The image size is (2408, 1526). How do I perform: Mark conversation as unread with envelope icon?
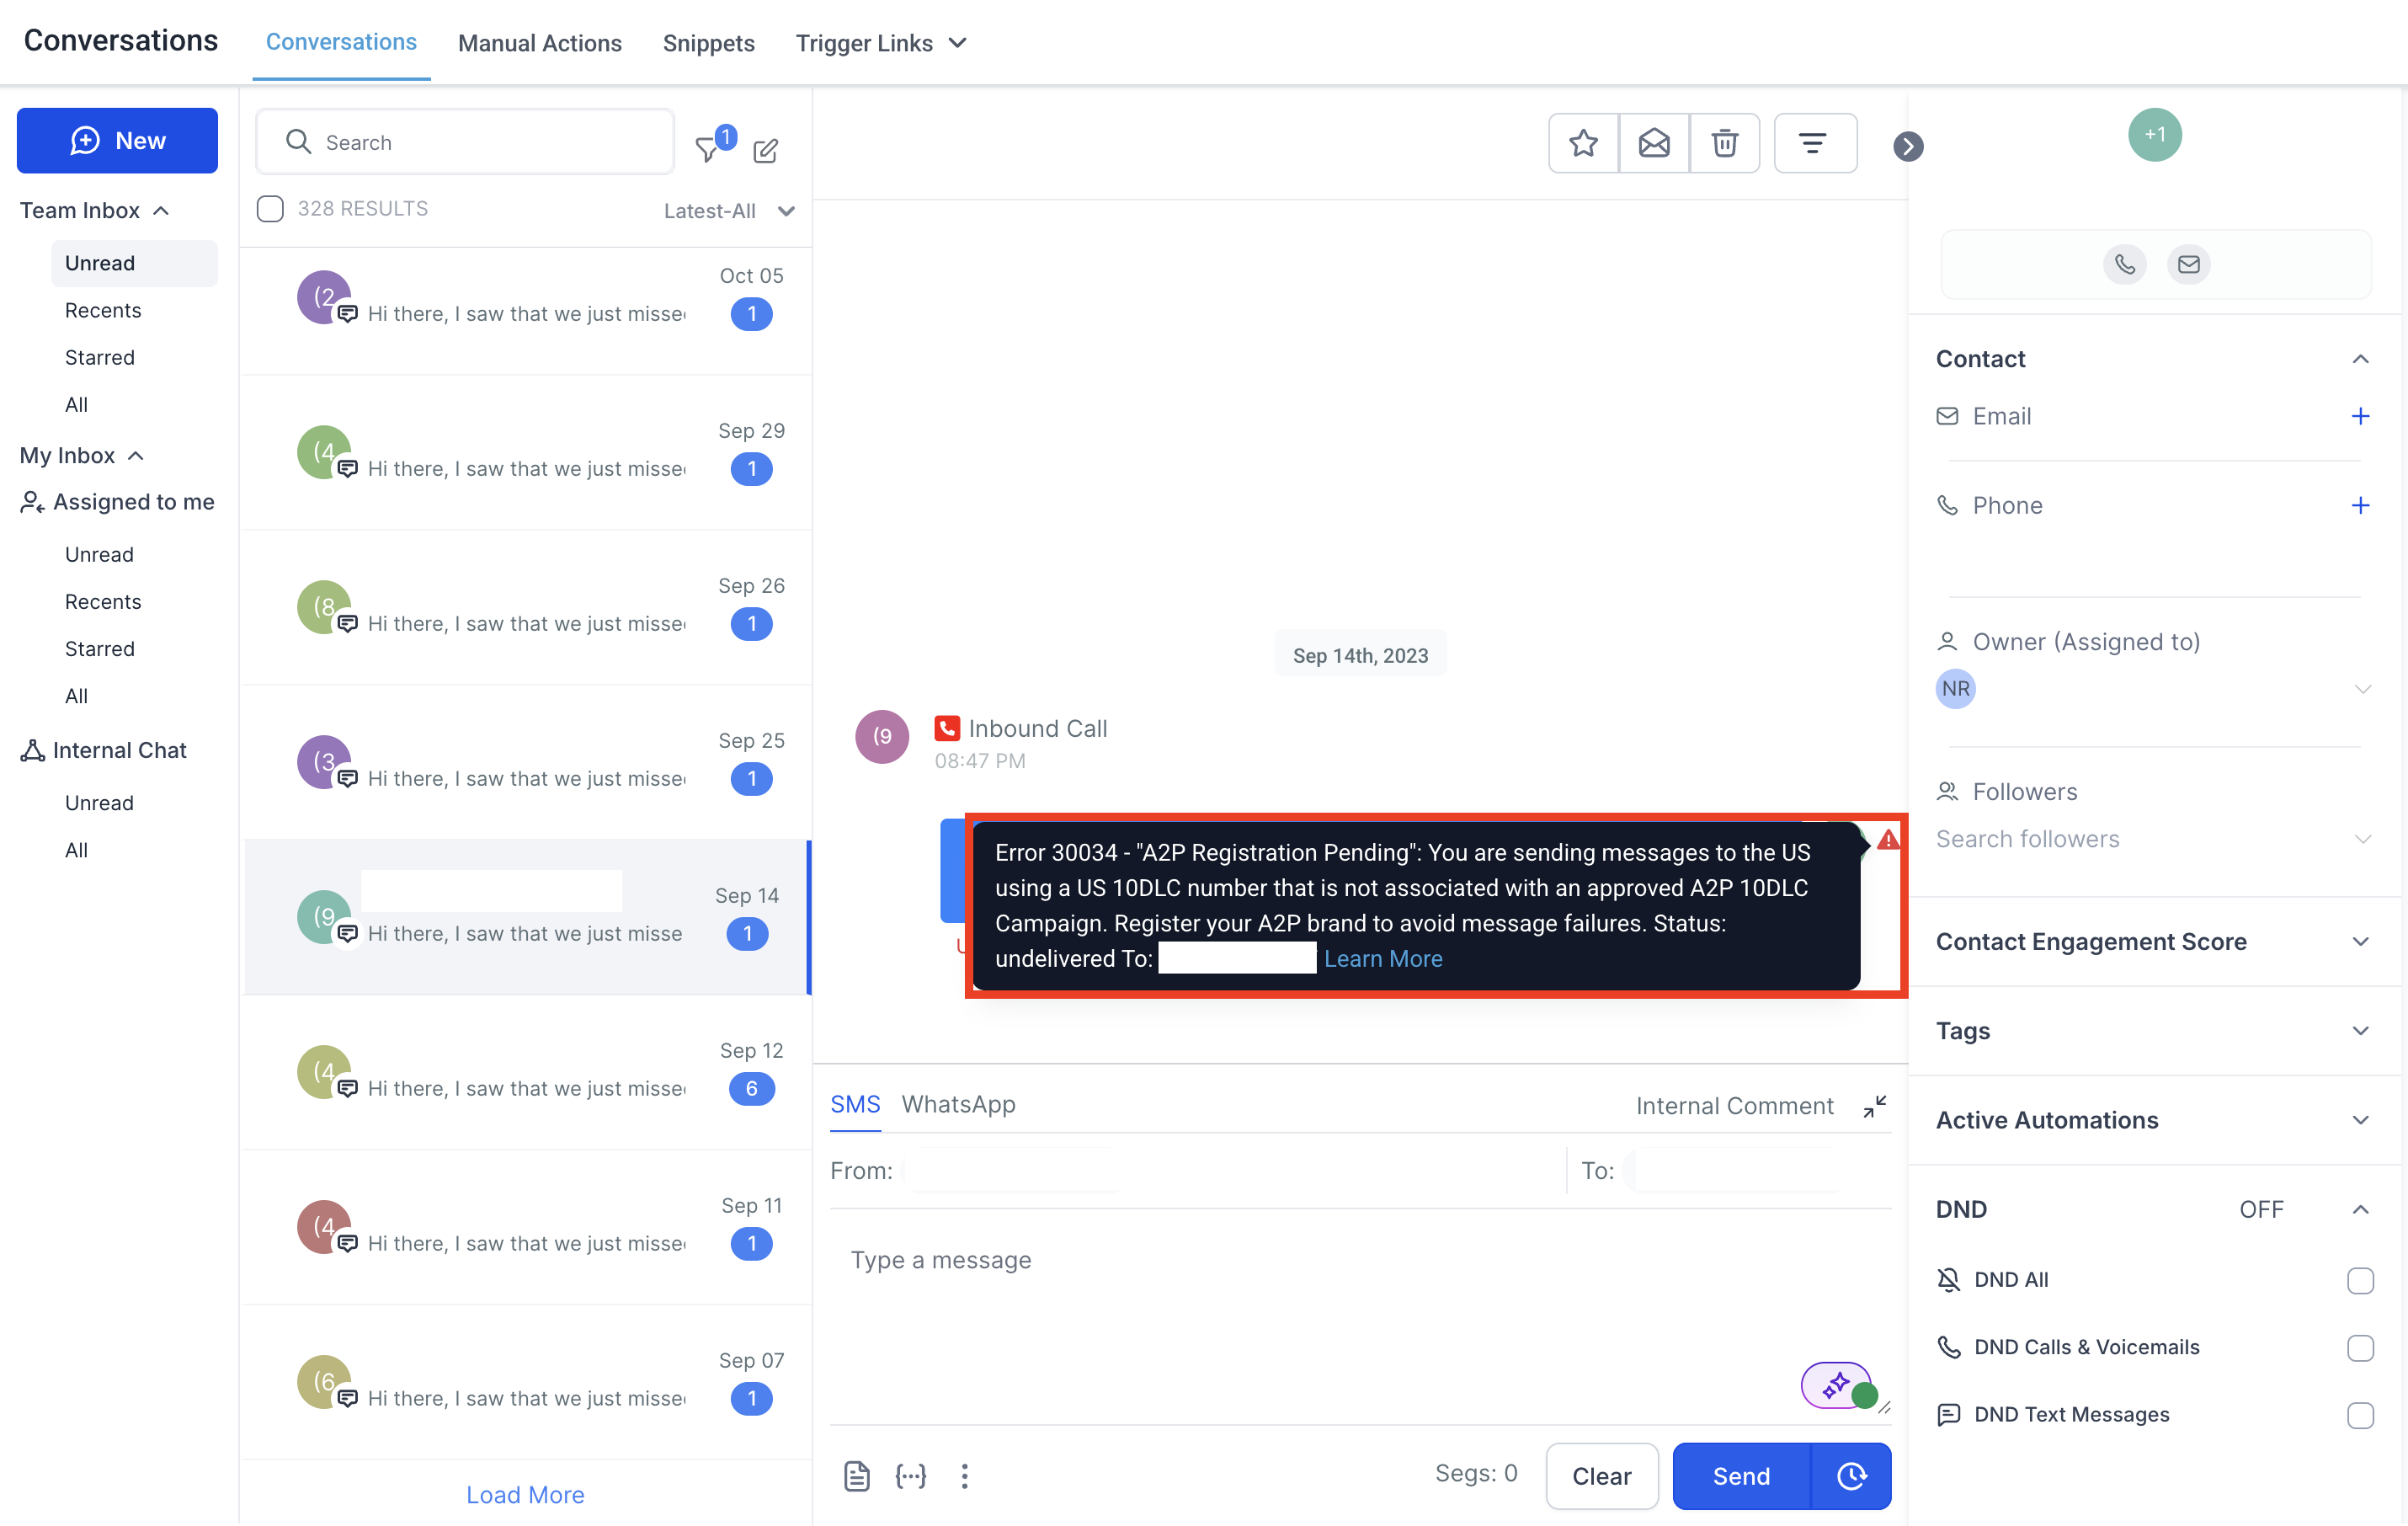click(x=1654, y=144)
